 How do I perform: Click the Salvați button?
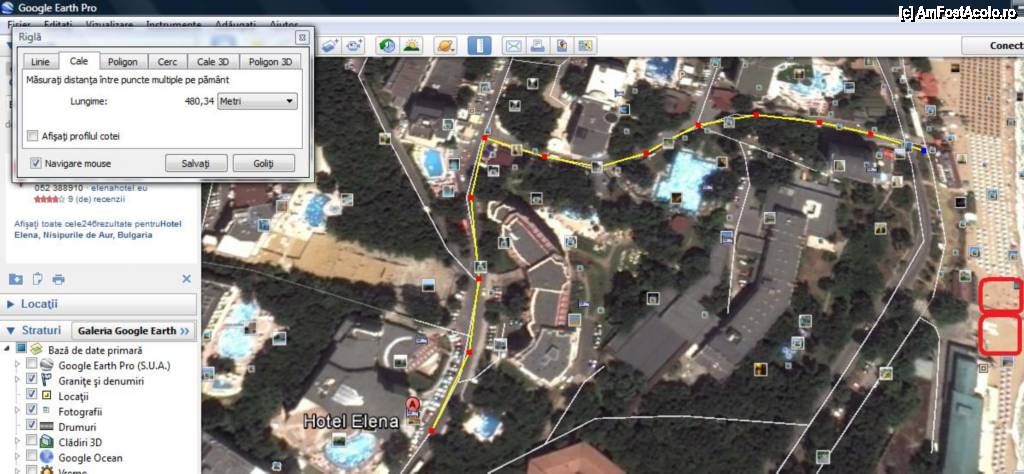tap(196, 163)
